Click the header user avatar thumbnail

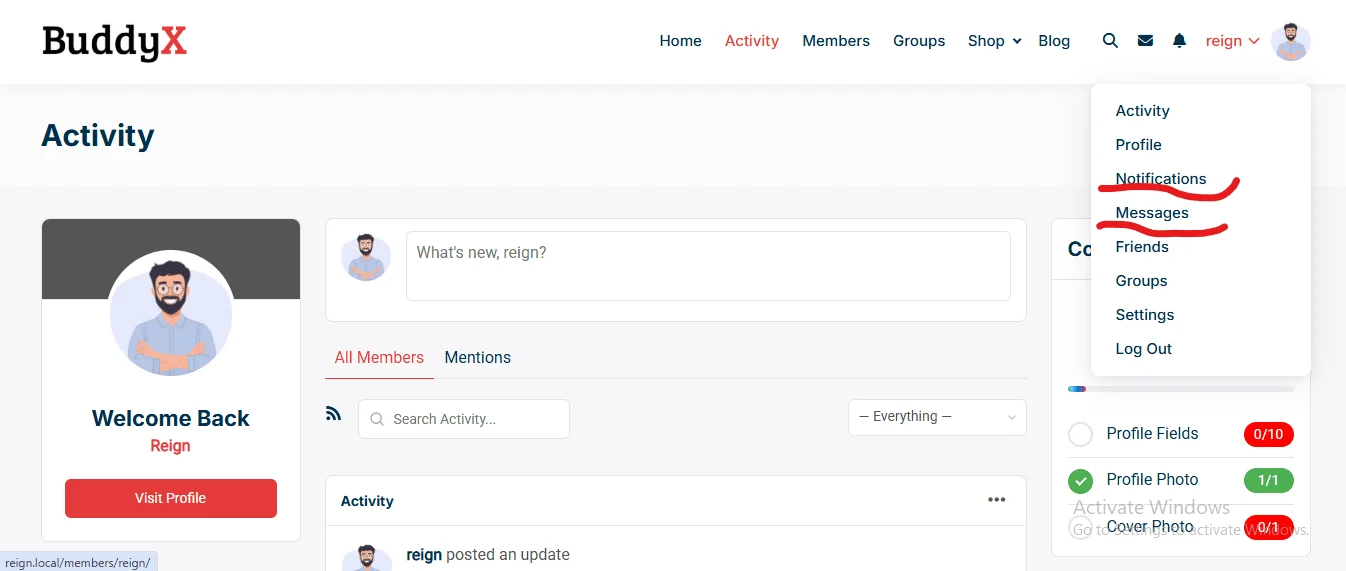[x=1291, y=42]
